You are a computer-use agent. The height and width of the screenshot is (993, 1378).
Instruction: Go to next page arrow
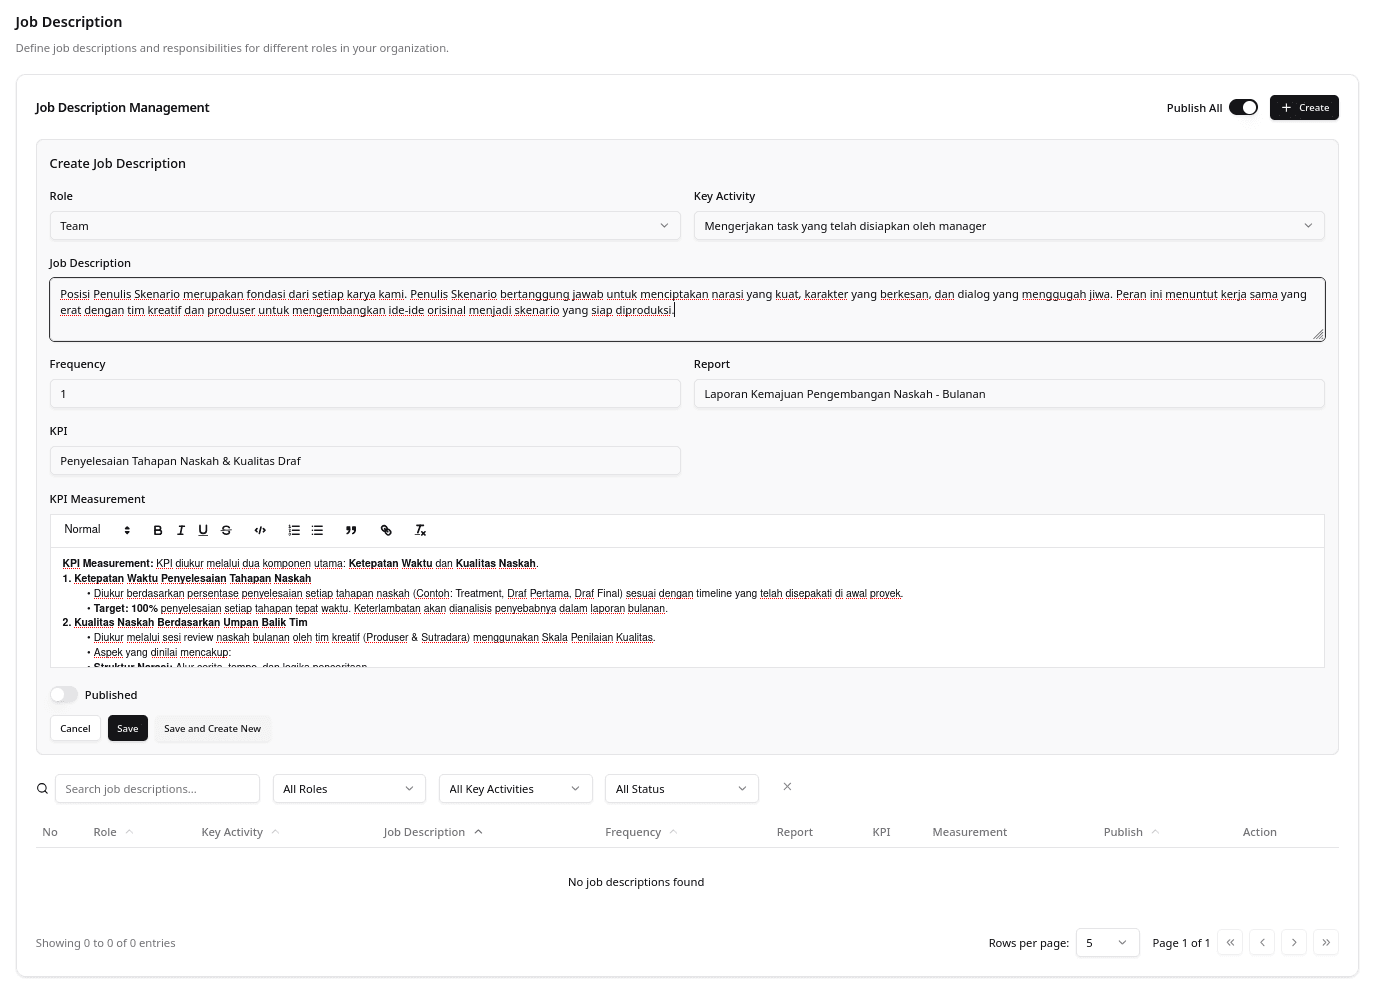point(1294,942)
